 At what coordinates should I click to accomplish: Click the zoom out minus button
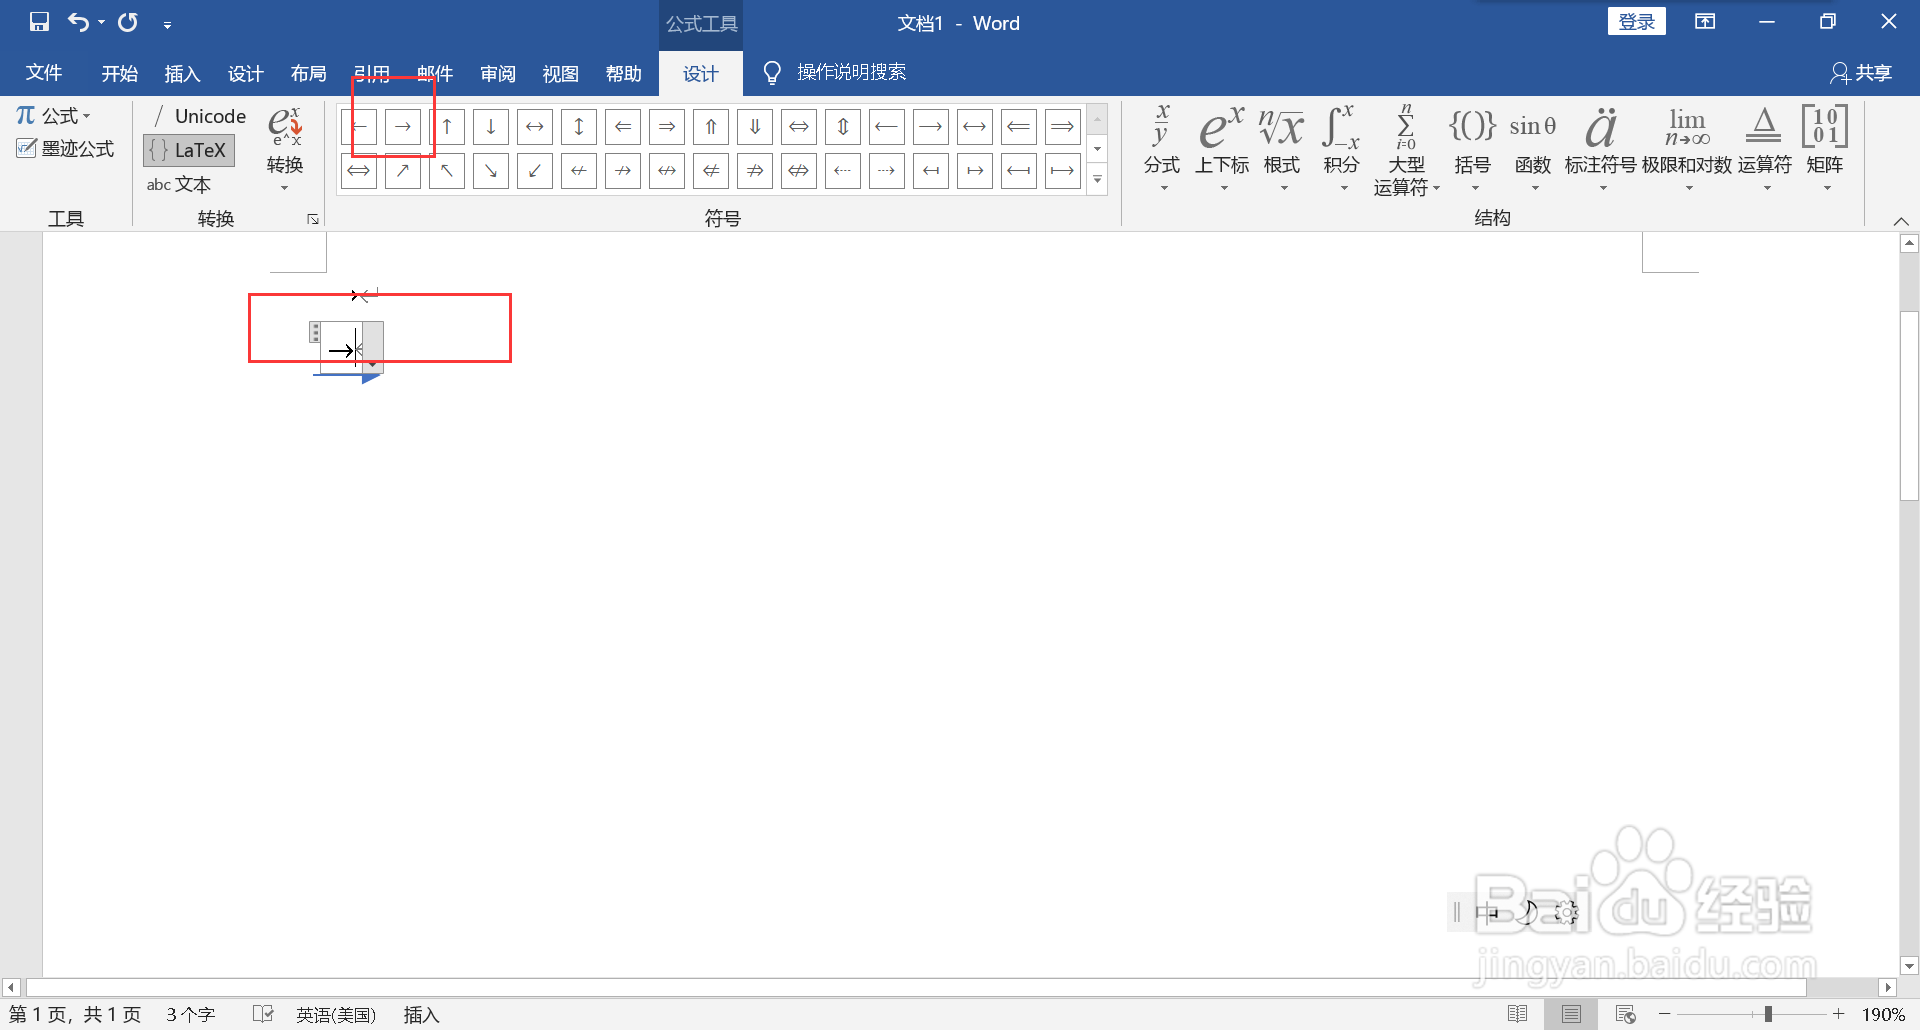[1665, 1014]
